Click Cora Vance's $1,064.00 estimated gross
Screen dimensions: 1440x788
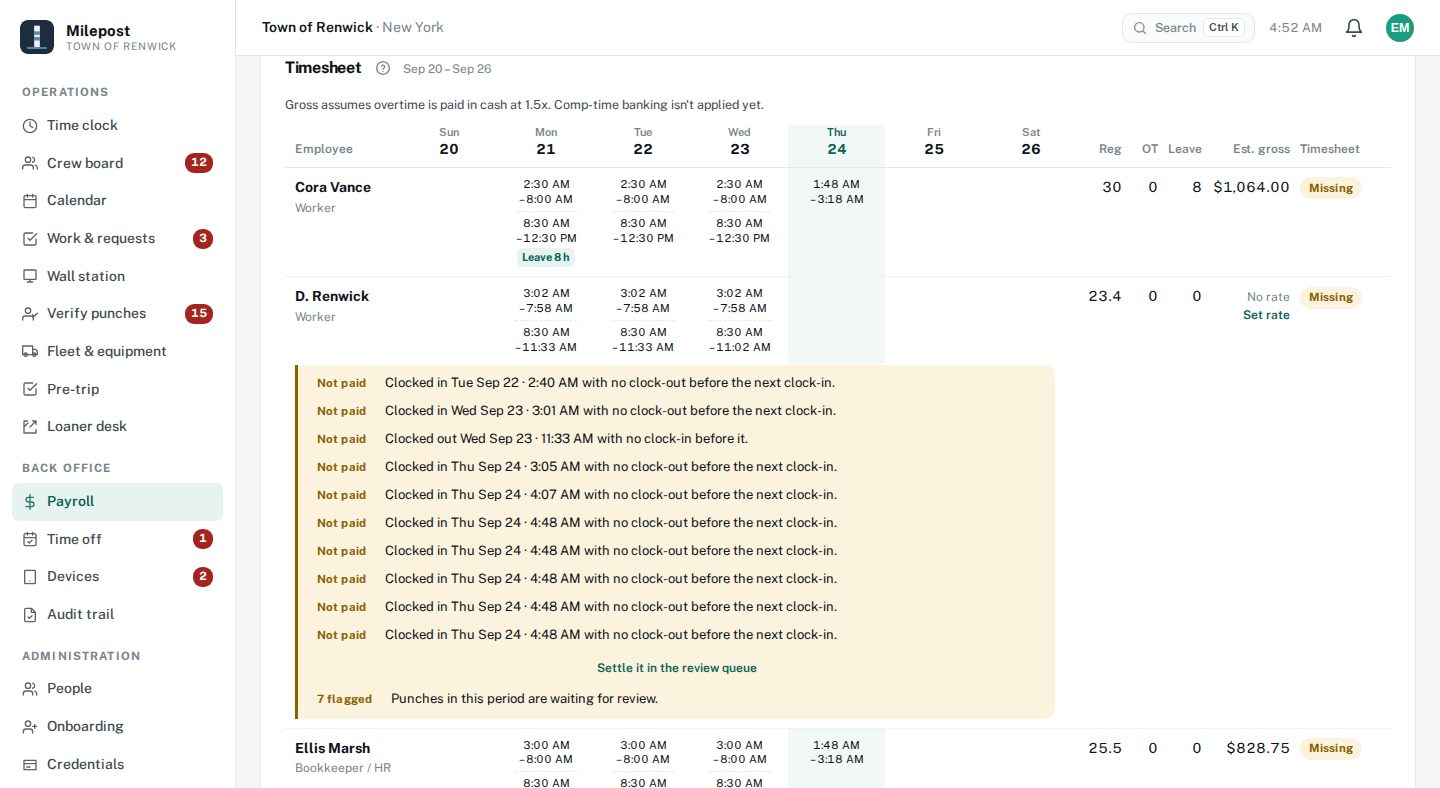click(x=1251, y=187)
